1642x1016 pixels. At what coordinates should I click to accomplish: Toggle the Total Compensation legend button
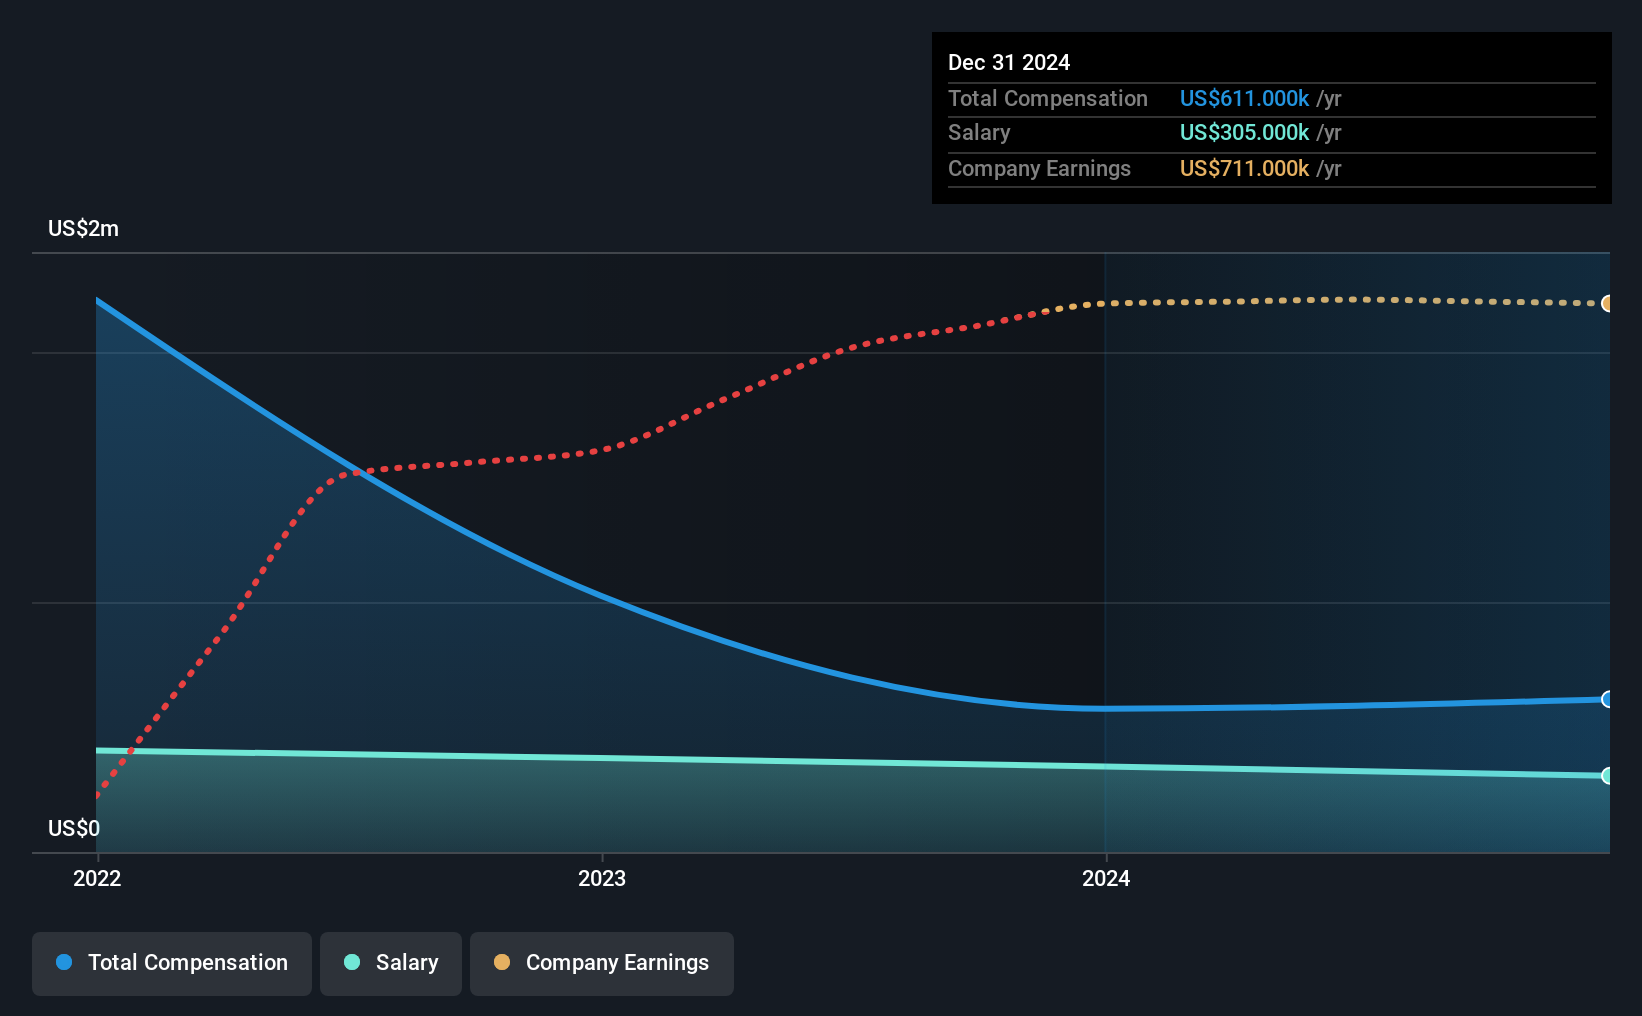coord(172,963)
